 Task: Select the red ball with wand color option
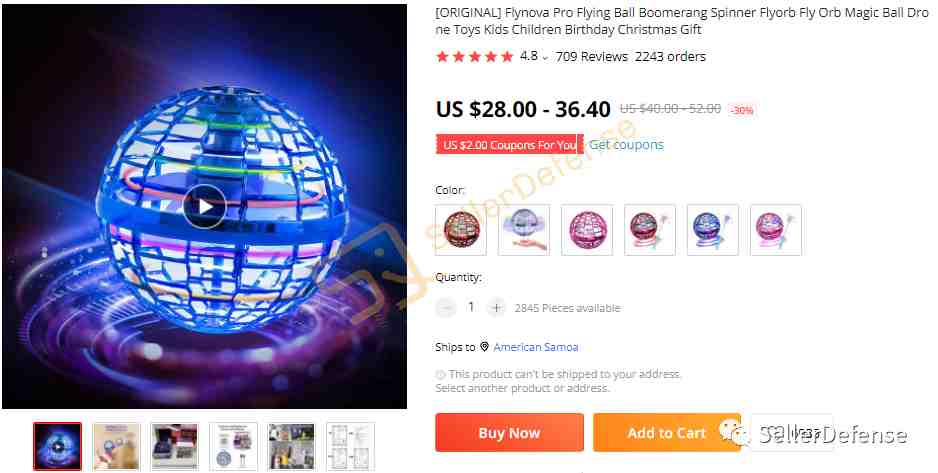click(650, 230)
